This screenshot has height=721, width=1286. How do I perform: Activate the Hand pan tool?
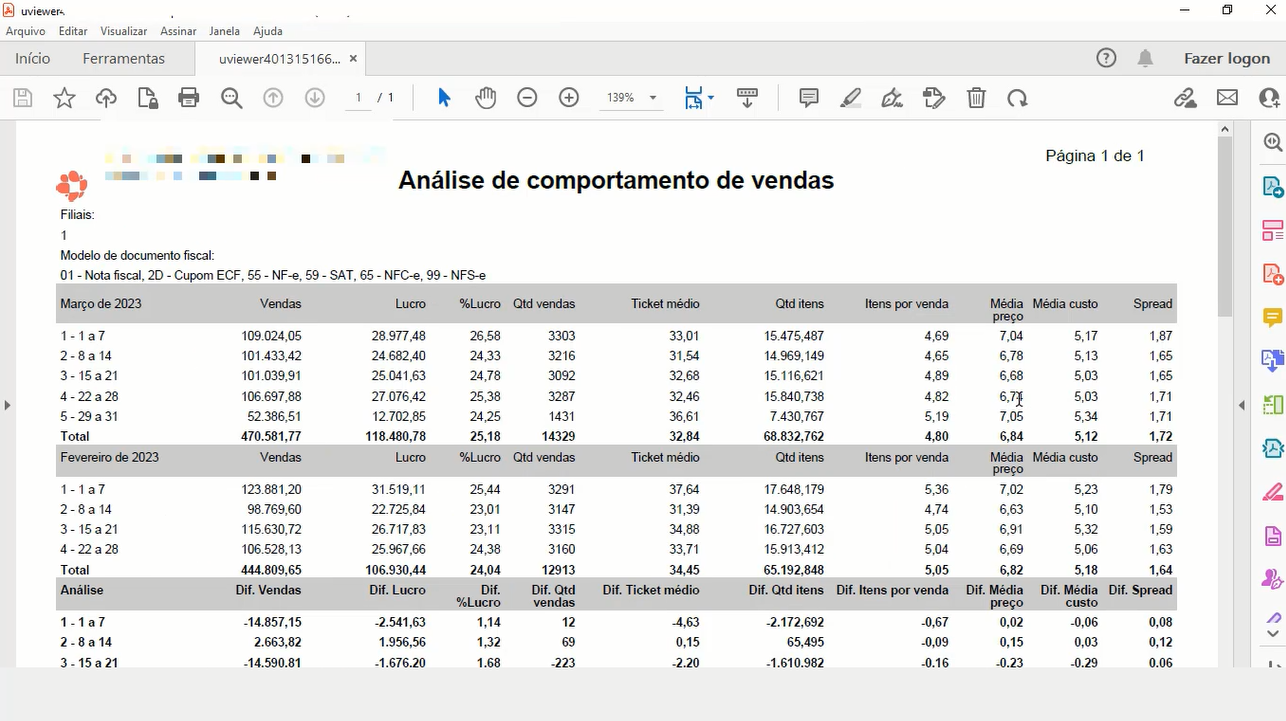486,98
